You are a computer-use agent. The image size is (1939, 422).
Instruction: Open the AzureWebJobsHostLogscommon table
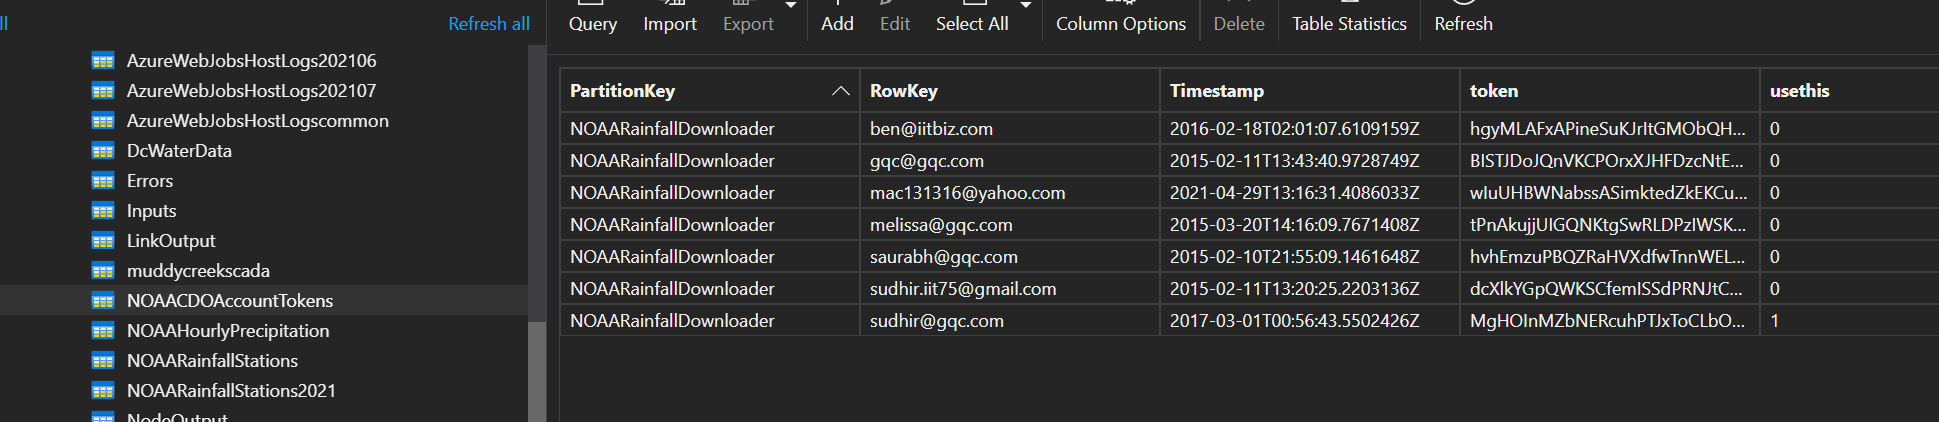(258, 121)
